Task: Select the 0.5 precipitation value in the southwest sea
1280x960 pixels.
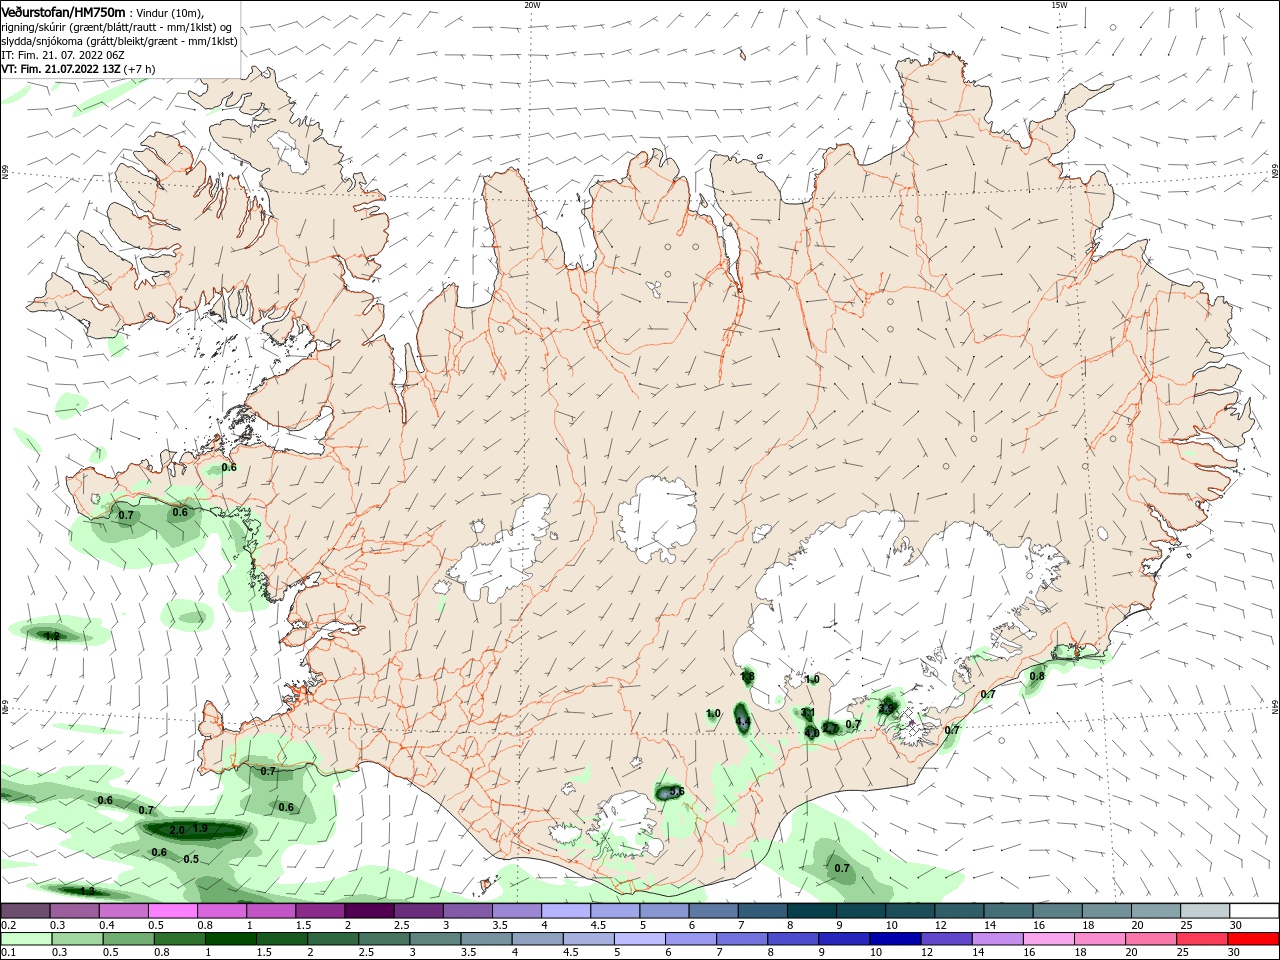Action: [191, 859]
